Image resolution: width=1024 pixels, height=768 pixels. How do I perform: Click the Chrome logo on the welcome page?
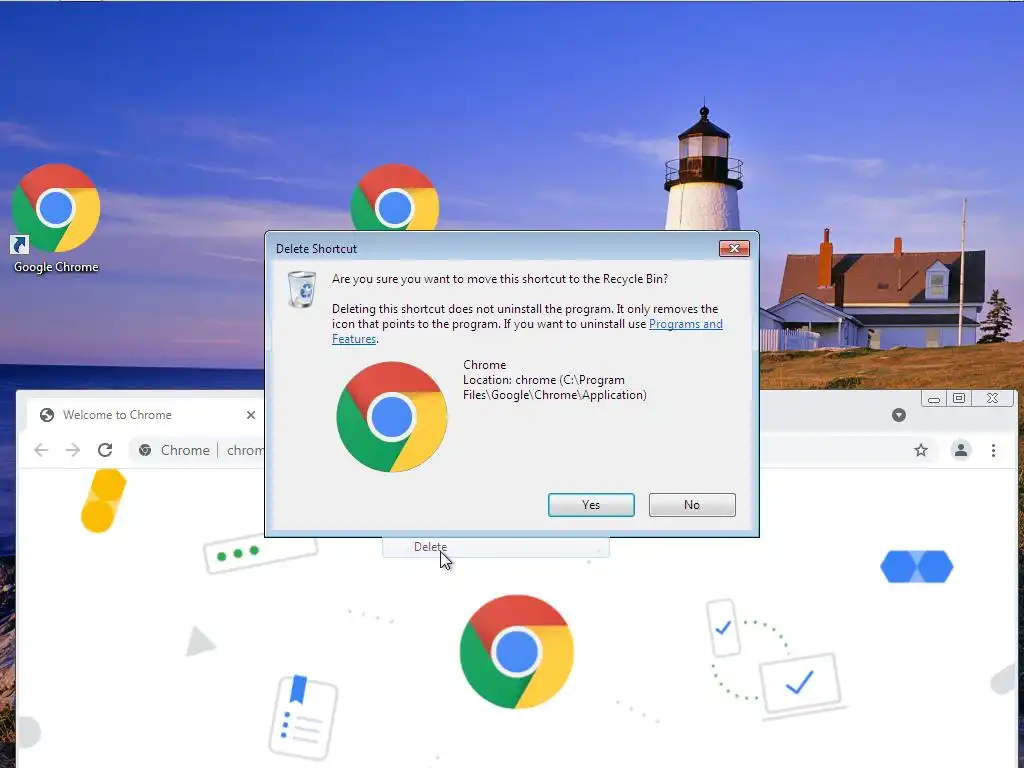click(517, 652)
